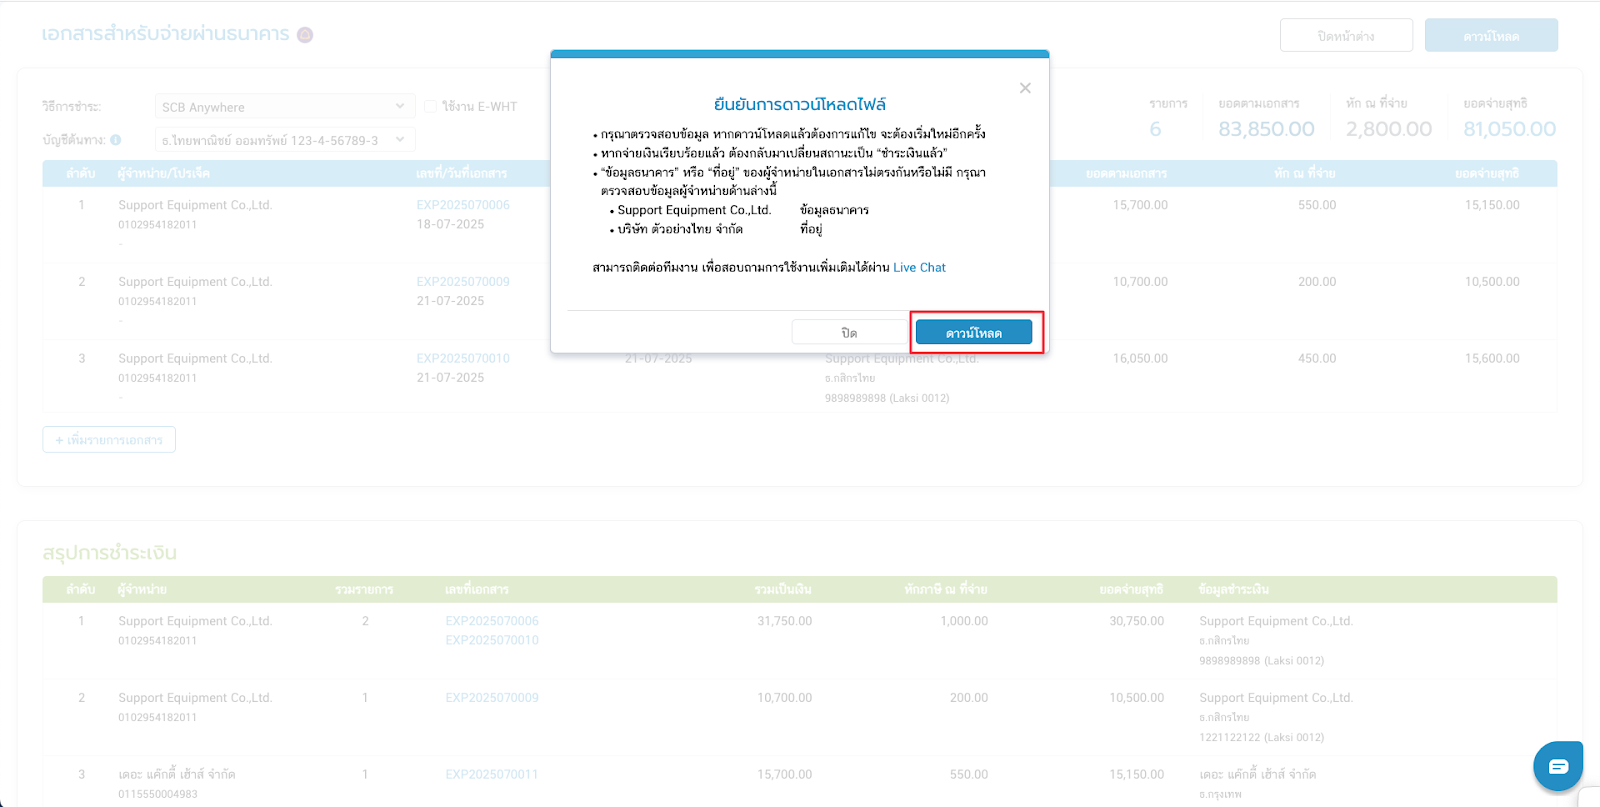This screenshot has width=1600, height=807.
Task: Click the help icon beside page title
Action: (x=305, y=35)
